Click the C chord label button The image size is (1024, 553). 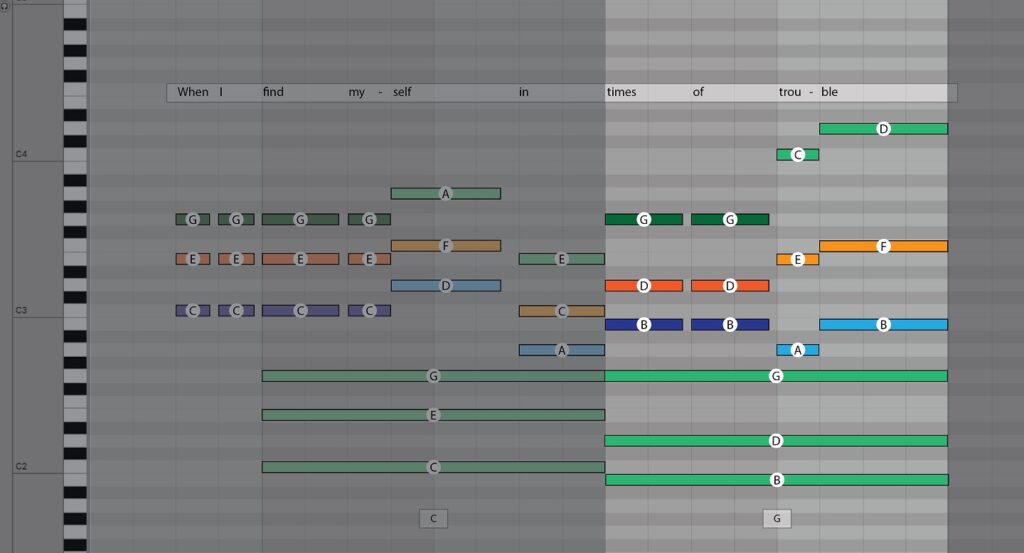tap(433, 518)
